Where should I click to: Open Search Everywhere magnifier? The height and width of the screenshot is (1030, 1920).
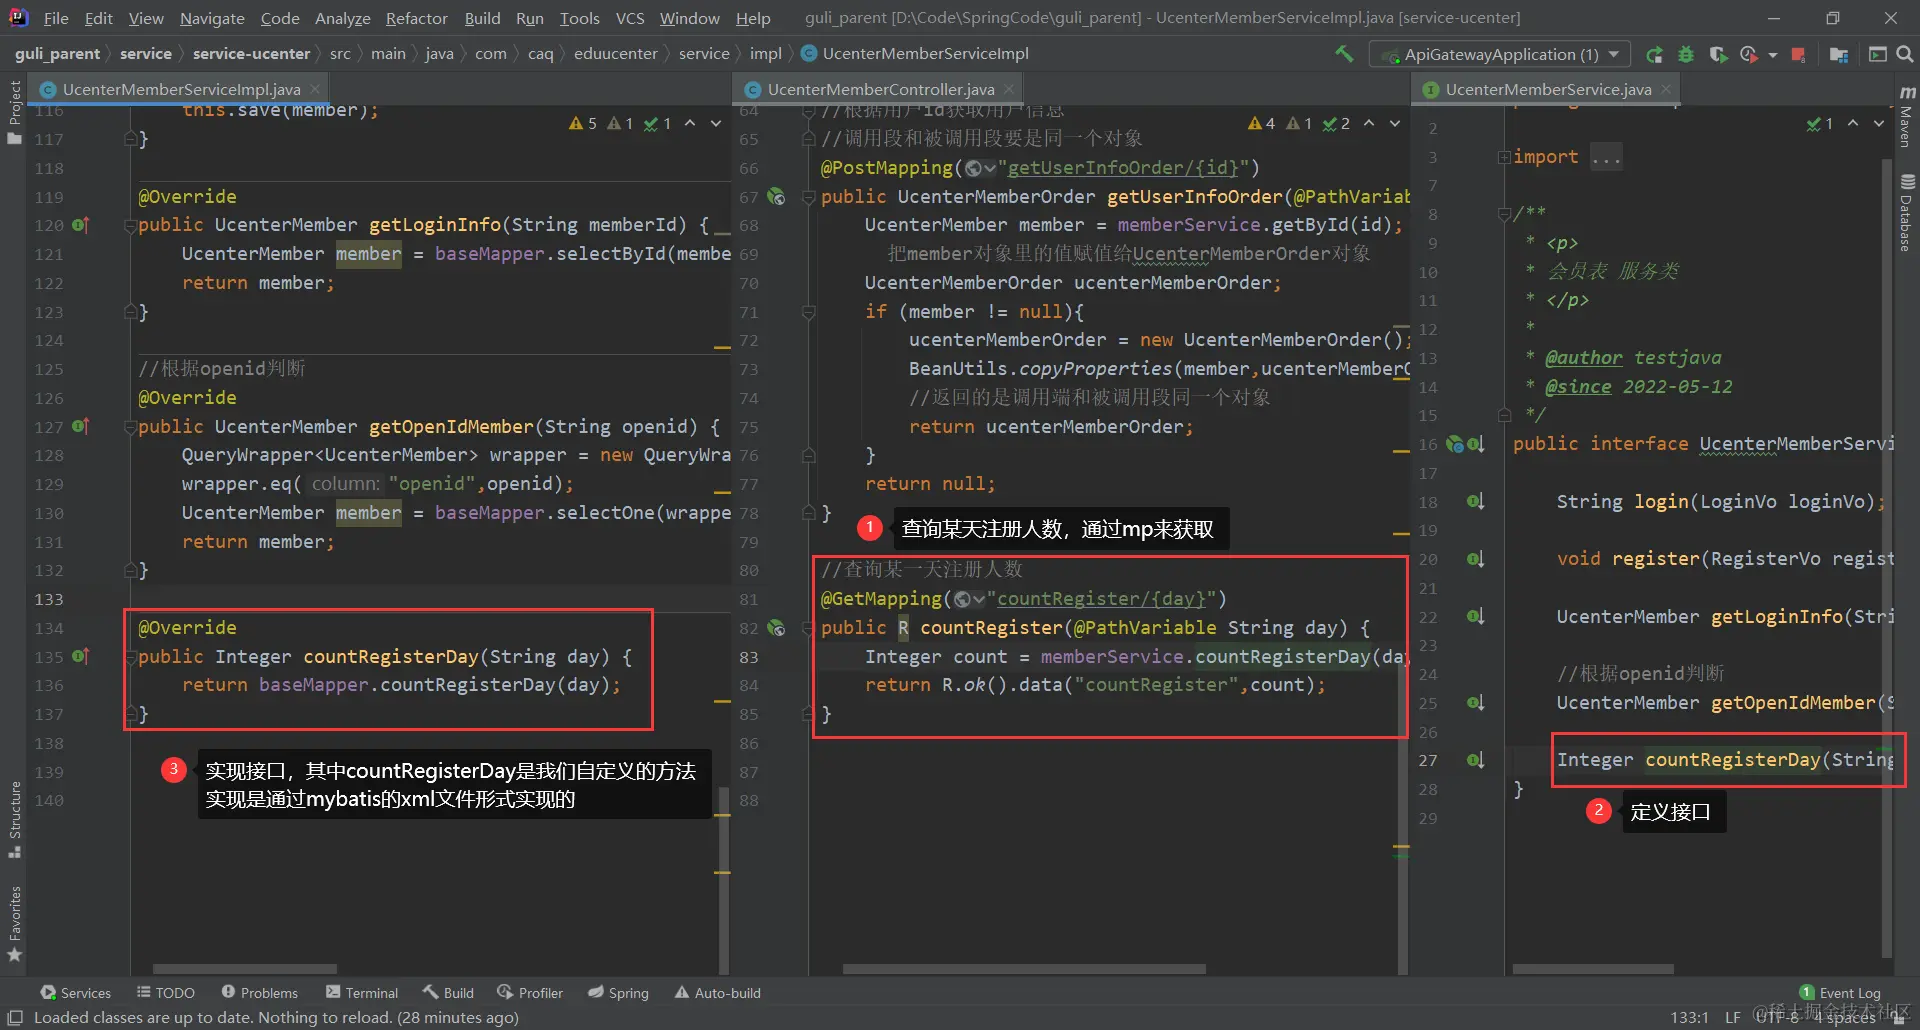(x=1905, y=54)
